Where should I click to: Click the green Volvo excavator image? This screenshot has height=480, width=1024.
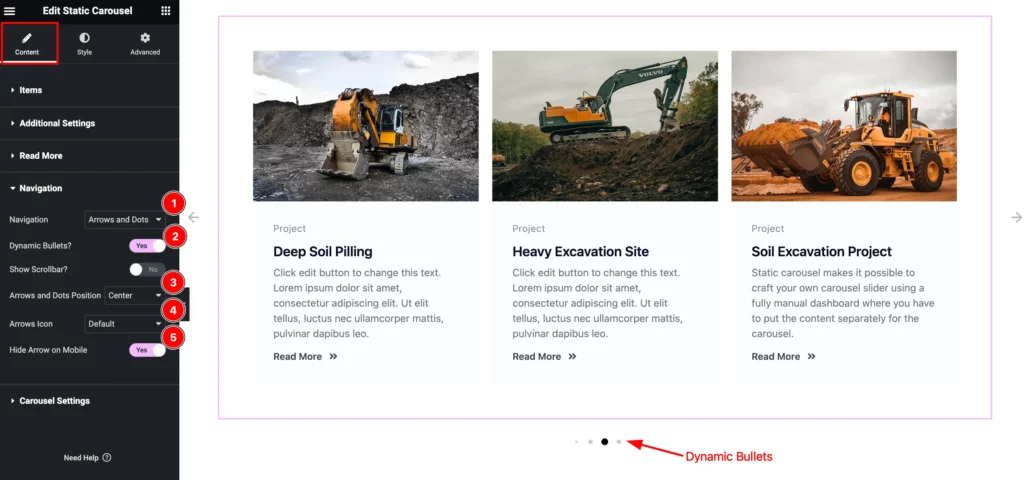(605, 126)
